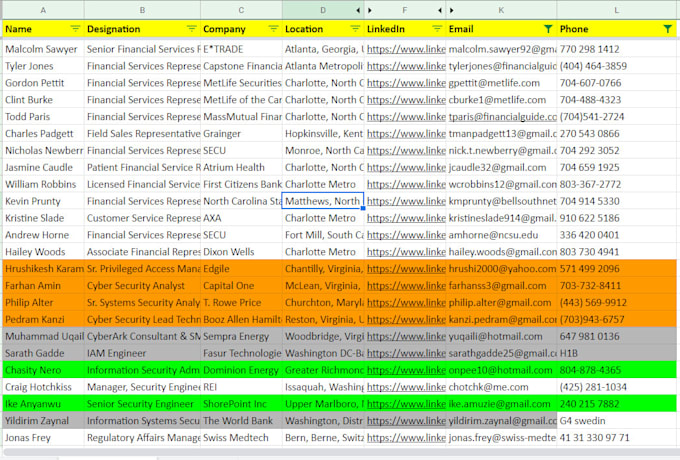The width and height of the screenshot is (680, 460).
Task: Select the E*TRADE company cell
Action: 241,49
